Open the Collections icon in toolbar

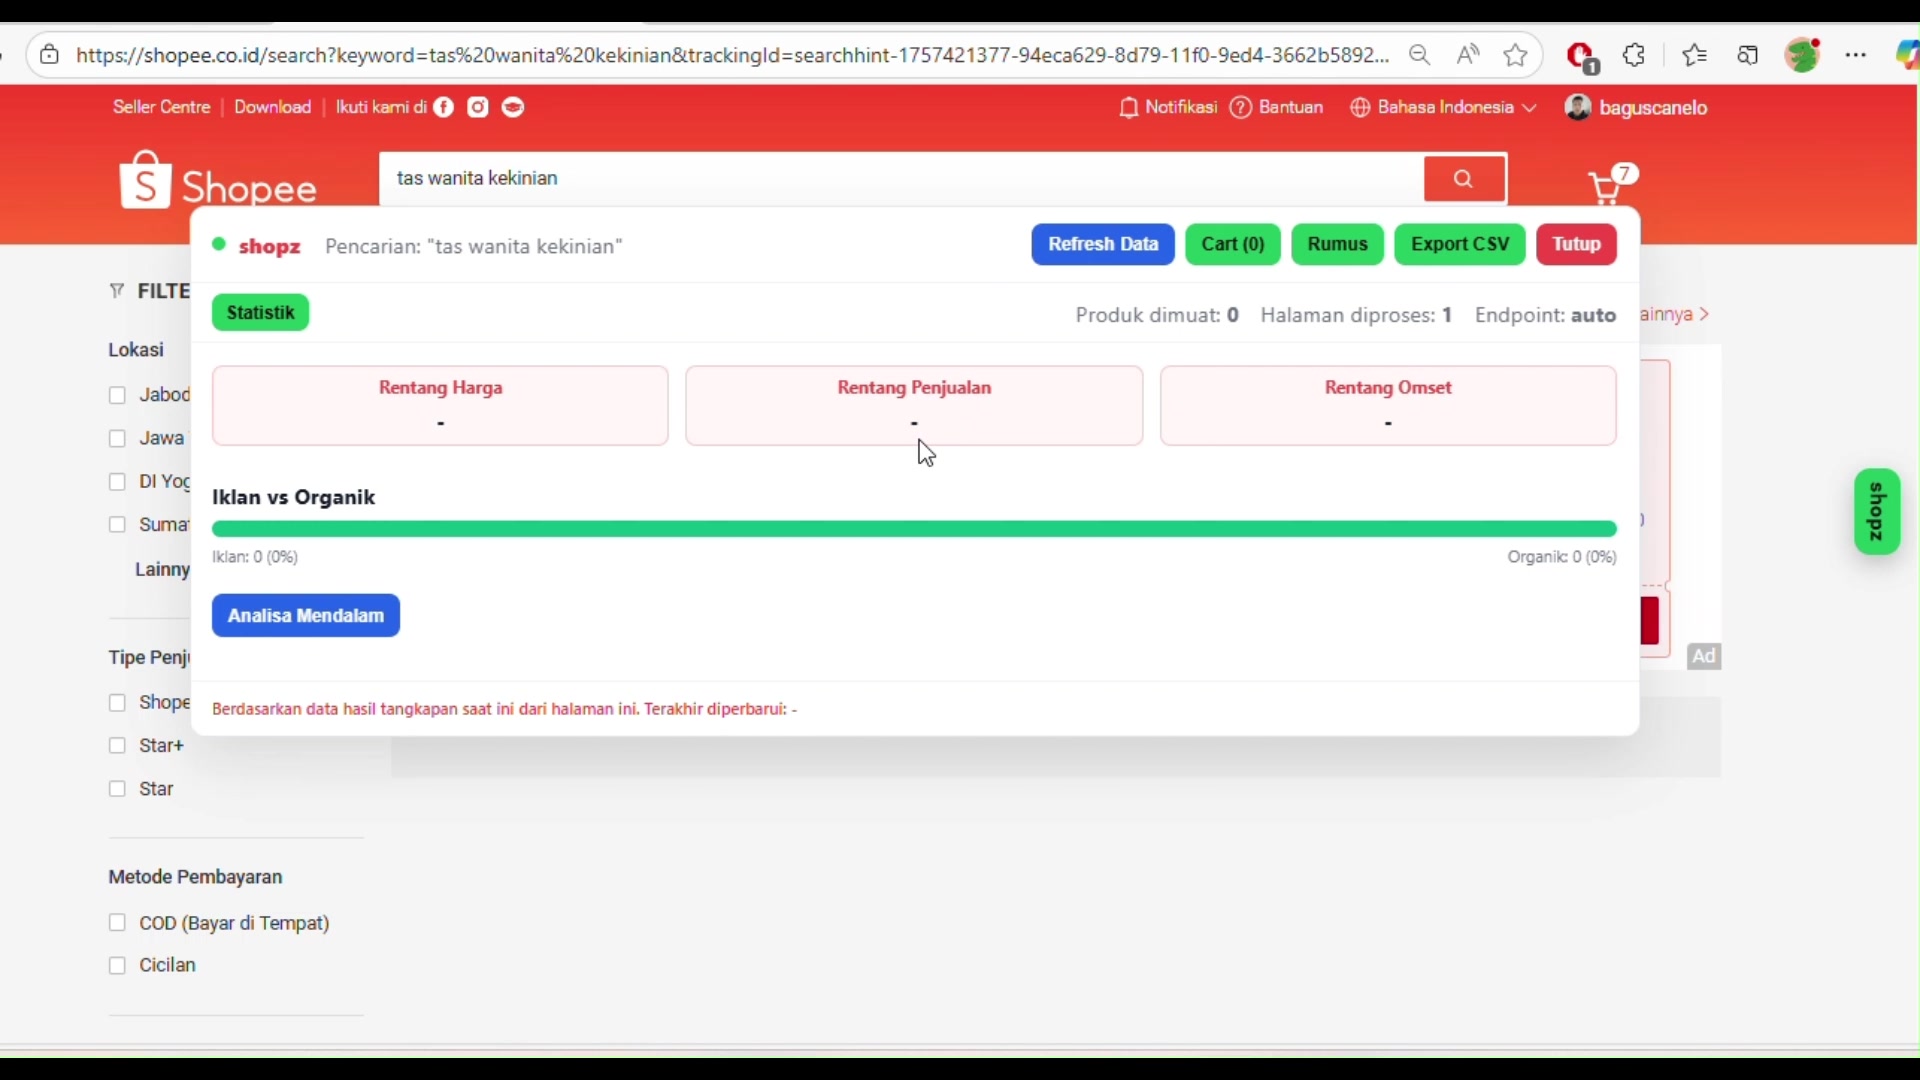(x=1748, y=55)
